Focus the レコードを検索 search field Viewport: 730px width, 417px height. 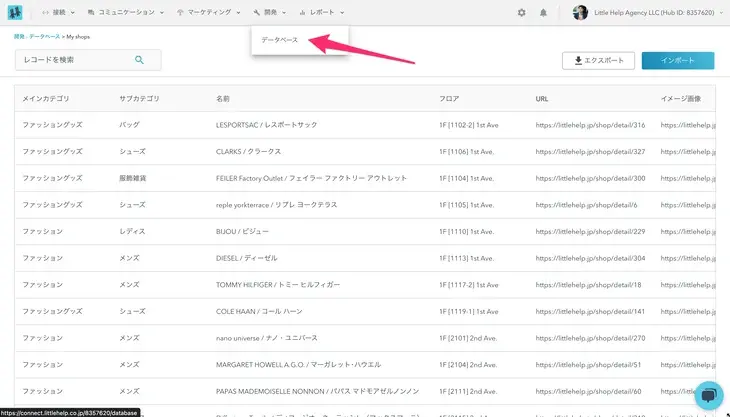pos(75,60)
